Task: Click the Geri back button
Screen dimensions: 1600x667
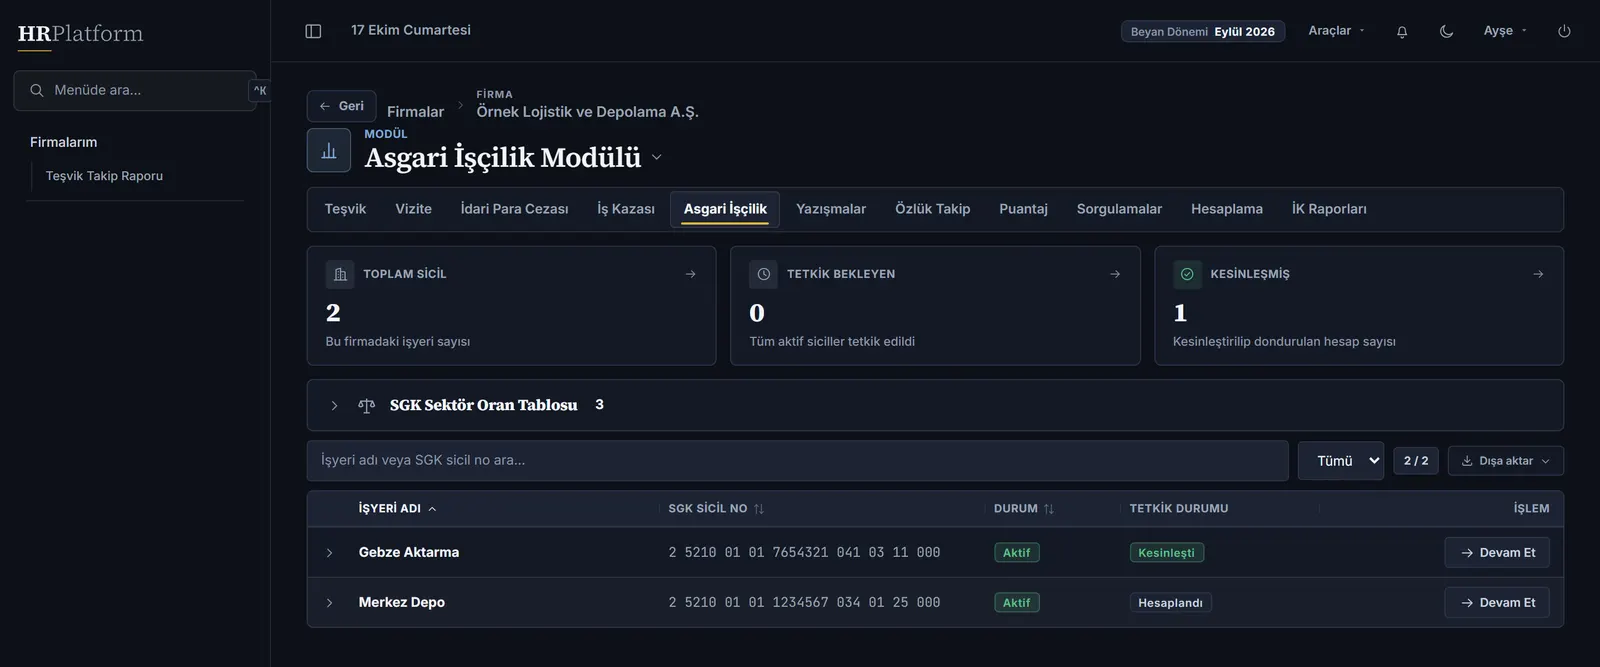Action: [x=341, y=106]
